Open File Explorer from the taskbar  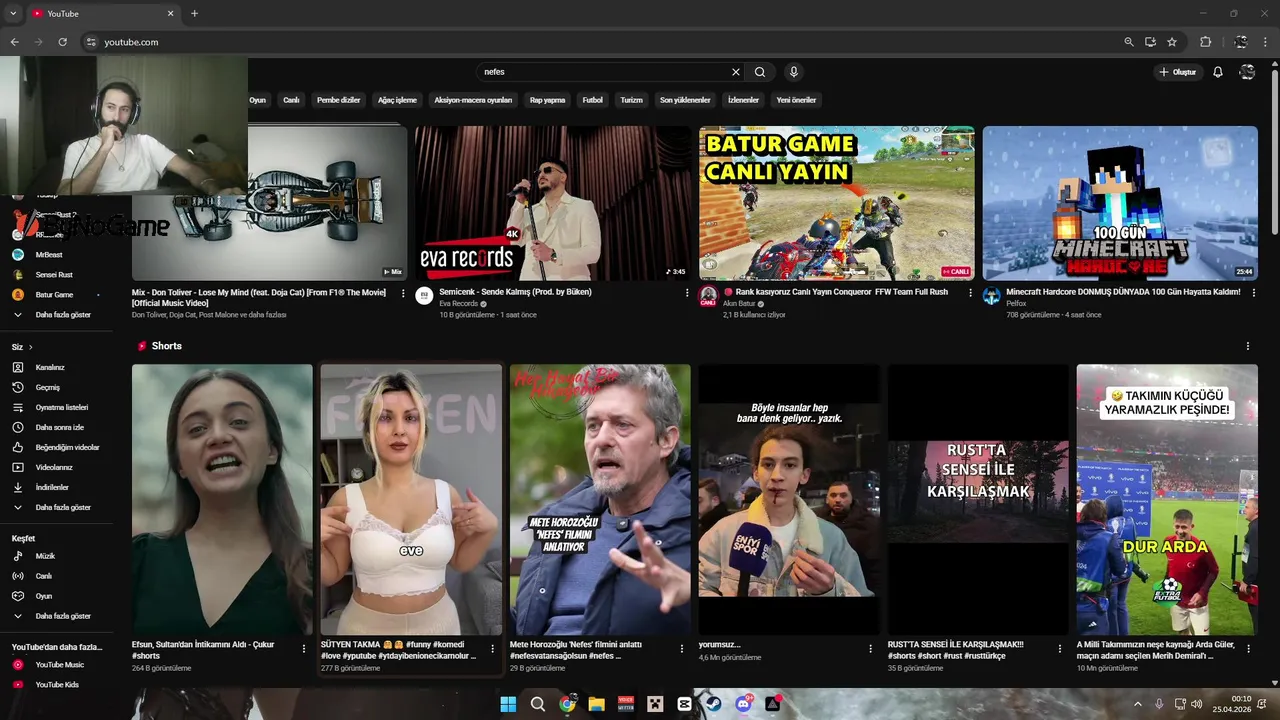pyautogui.click(x=597, y=704)
